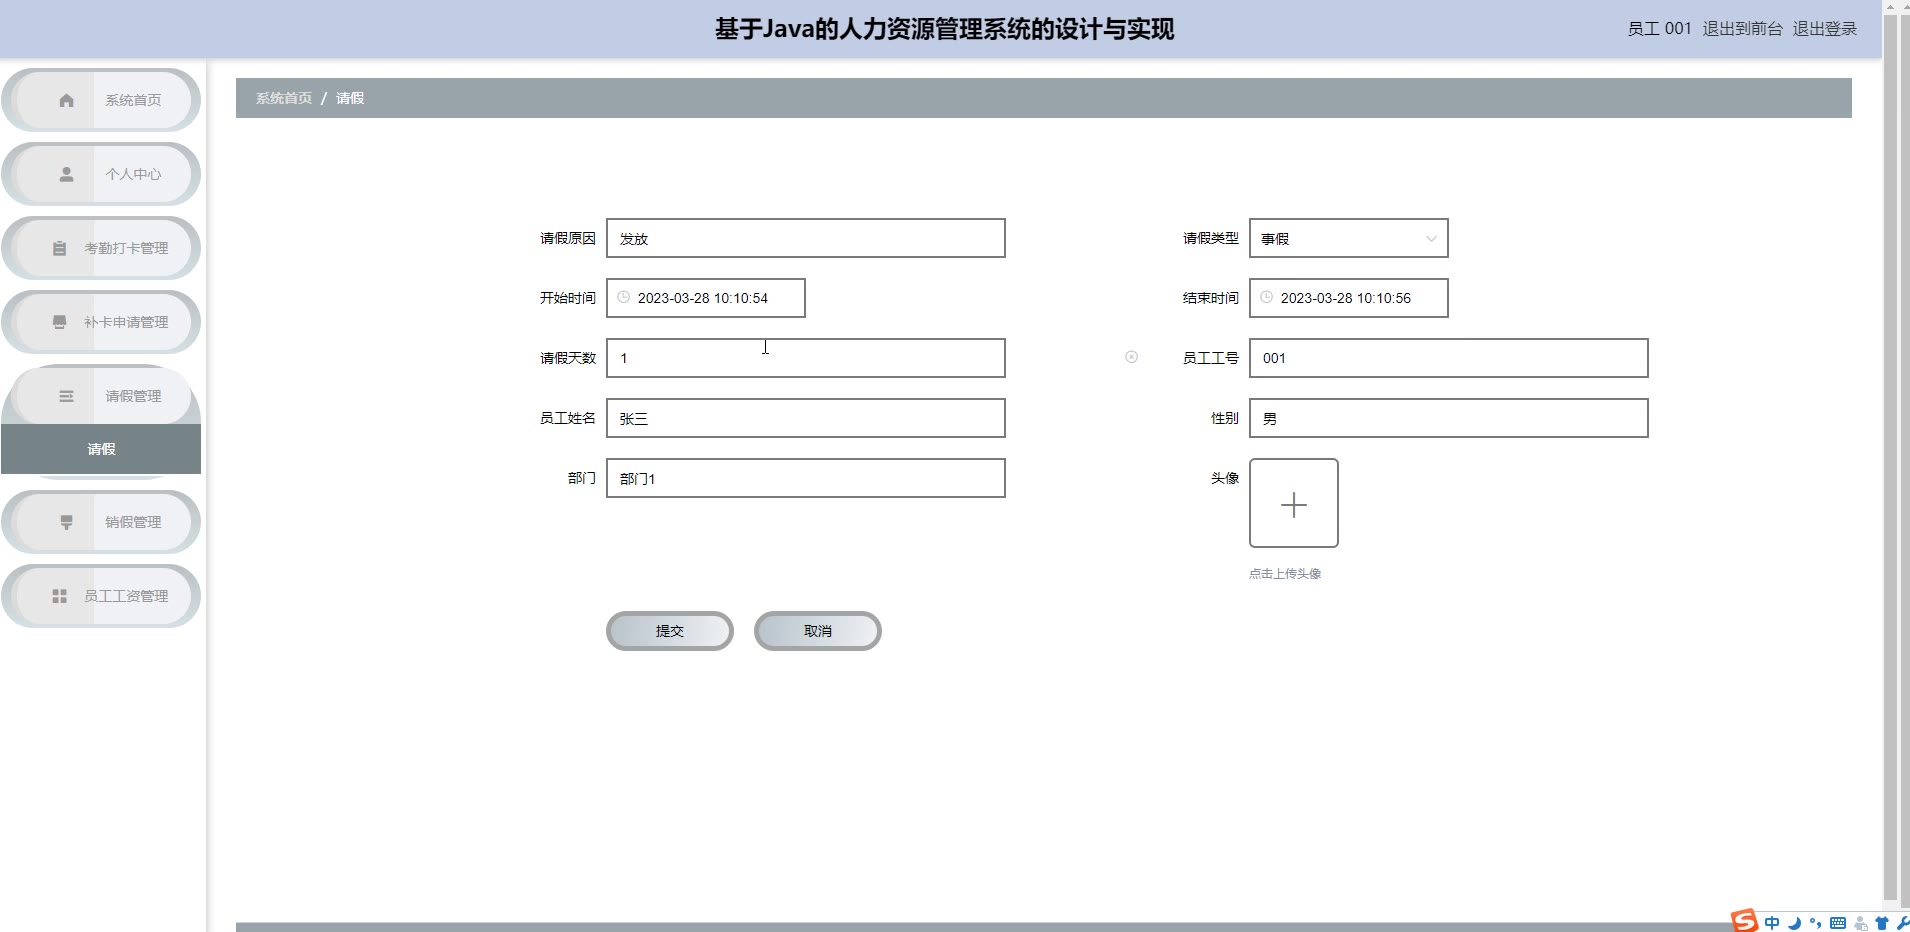
Task: Open the 开始时间 date-time picker
Action: (705, 298)
